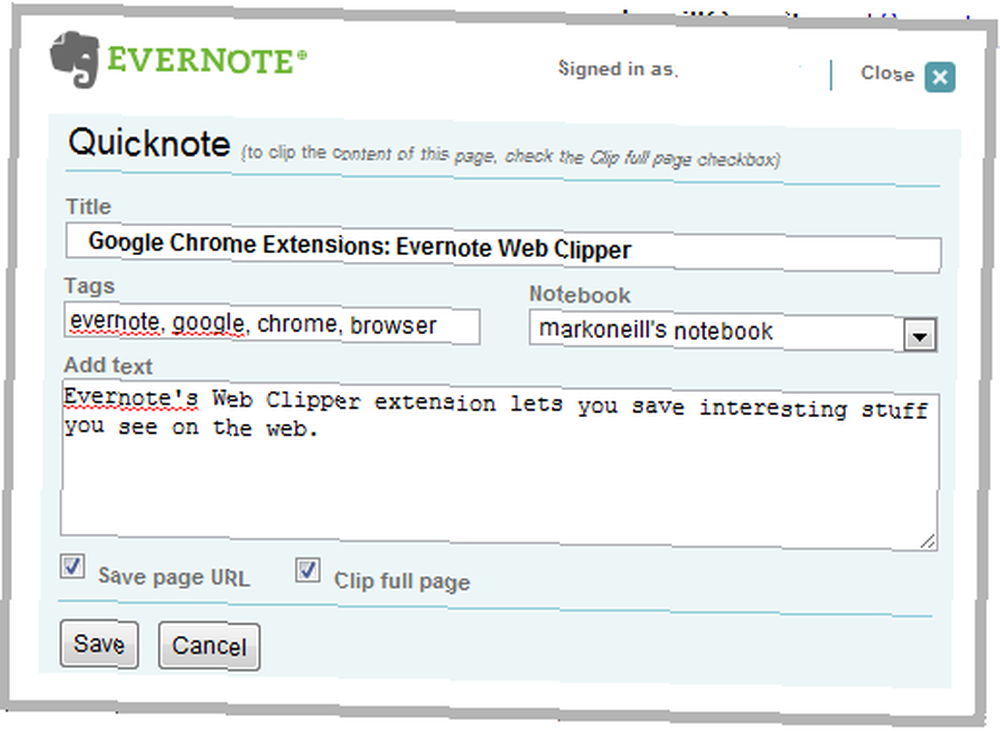Toggle the Save page URL checkbox
The height and width of the screenshot is (731, 1000).
click(73, 566)
